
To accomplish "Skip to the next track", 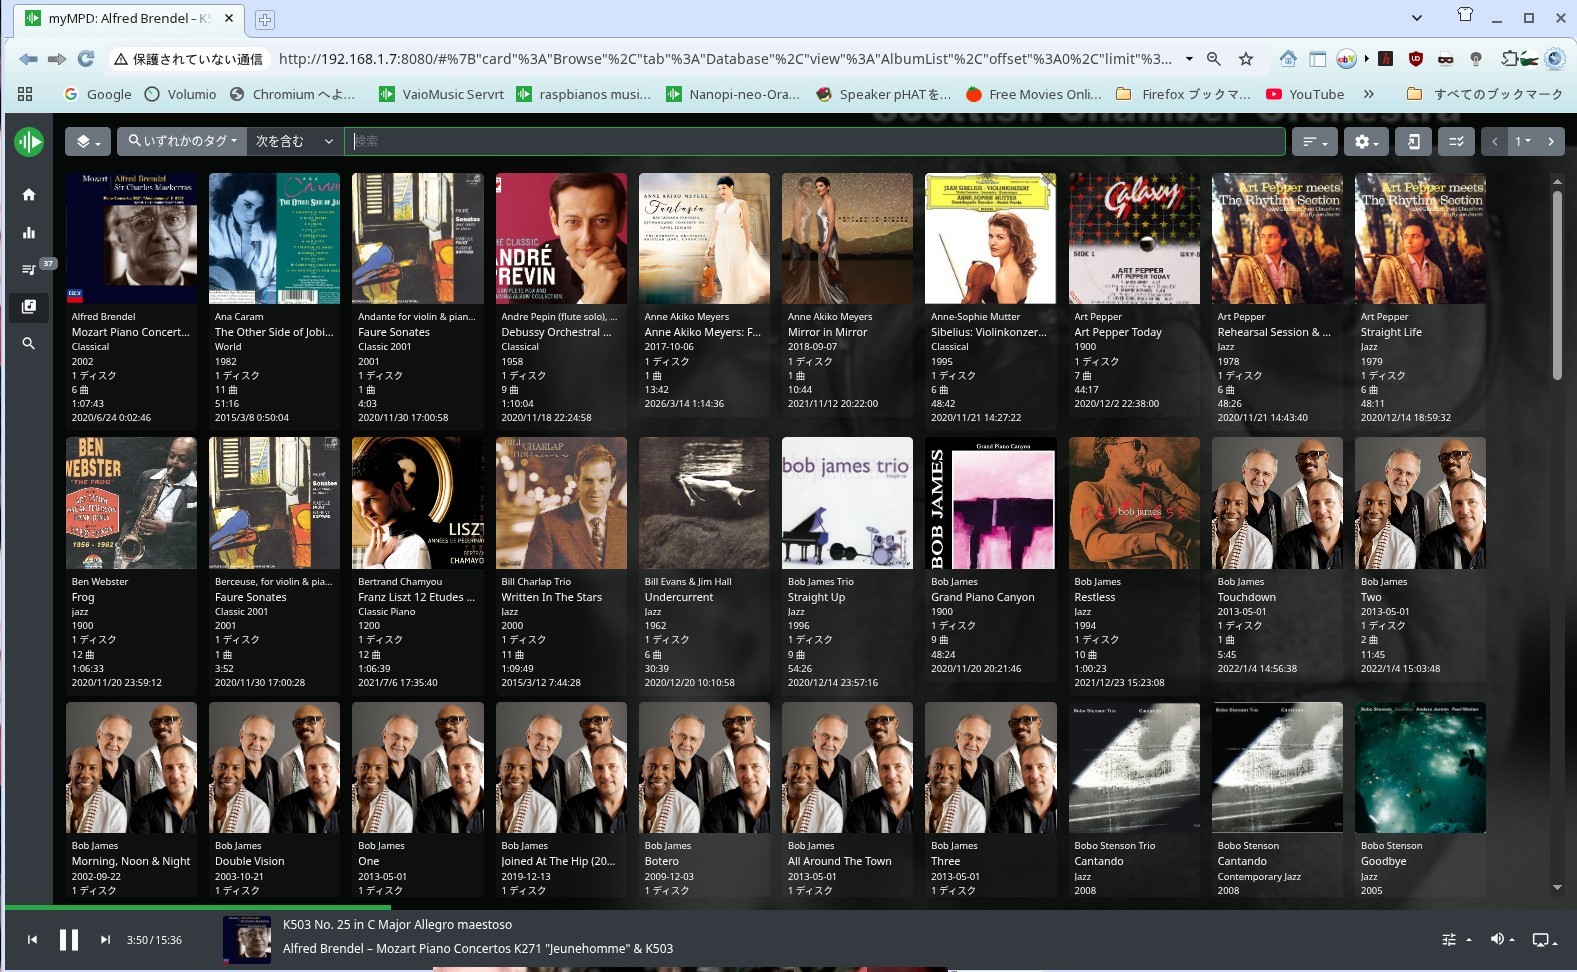I will click(105, 940).
